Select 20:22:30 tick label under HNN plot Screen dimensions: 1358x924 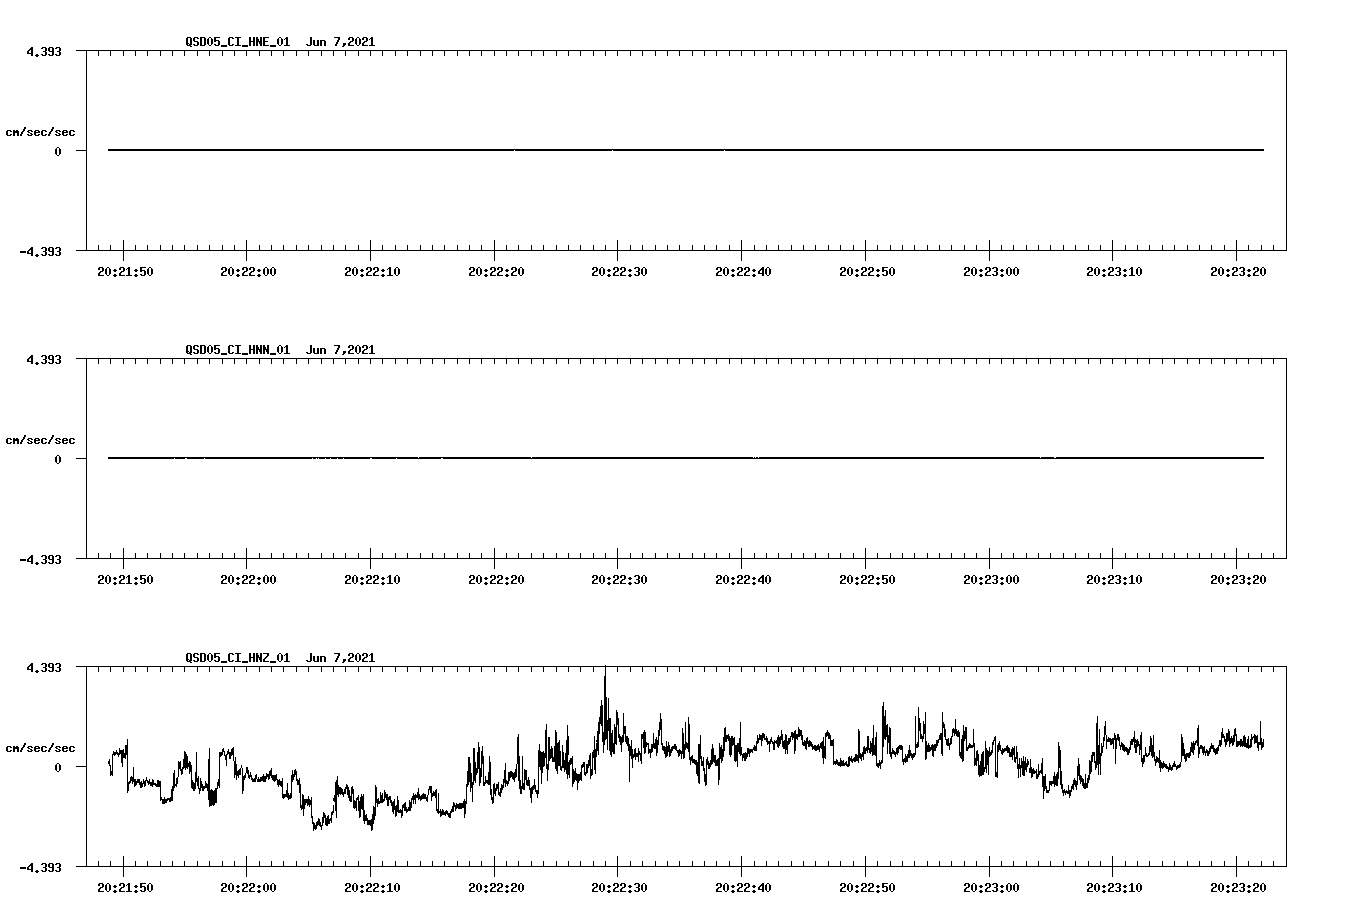click(x=619, y=579)
